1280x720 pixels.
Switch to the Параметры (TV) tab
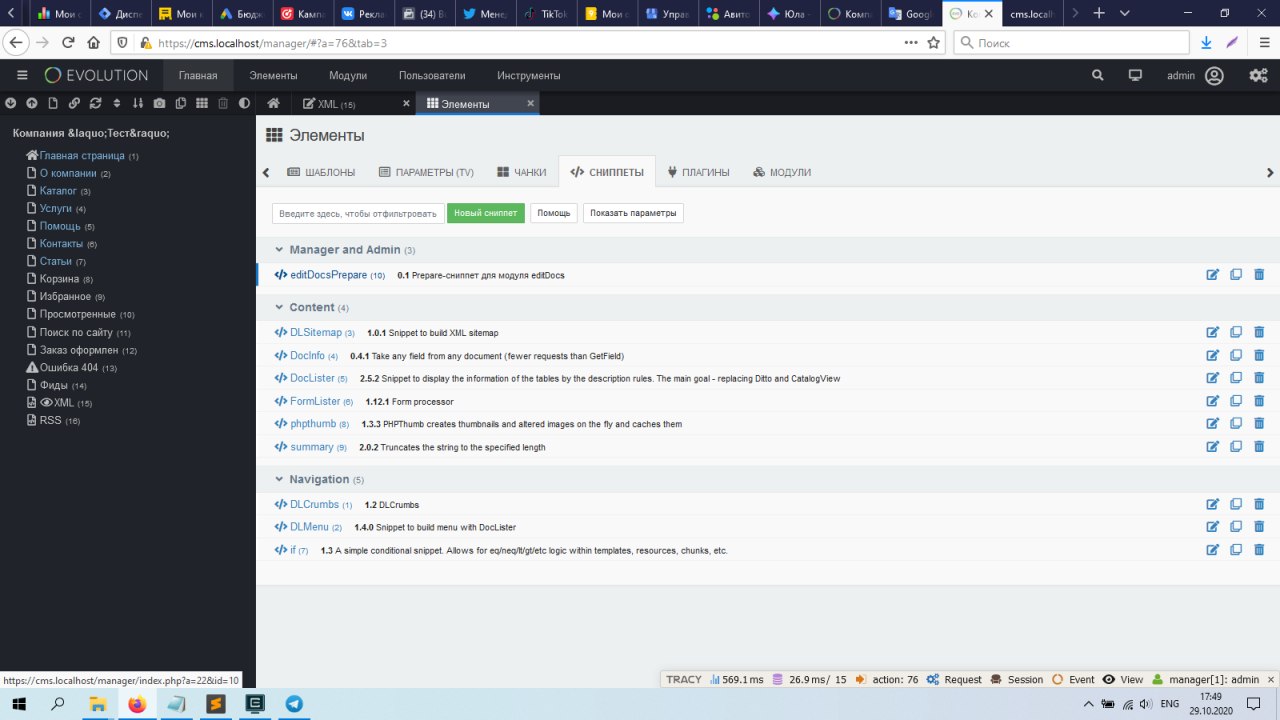[426, 172]
